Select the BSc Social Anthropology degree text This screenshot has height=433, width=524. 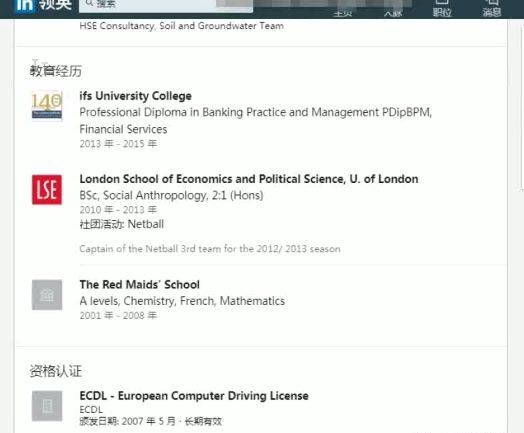click(171, 195)
